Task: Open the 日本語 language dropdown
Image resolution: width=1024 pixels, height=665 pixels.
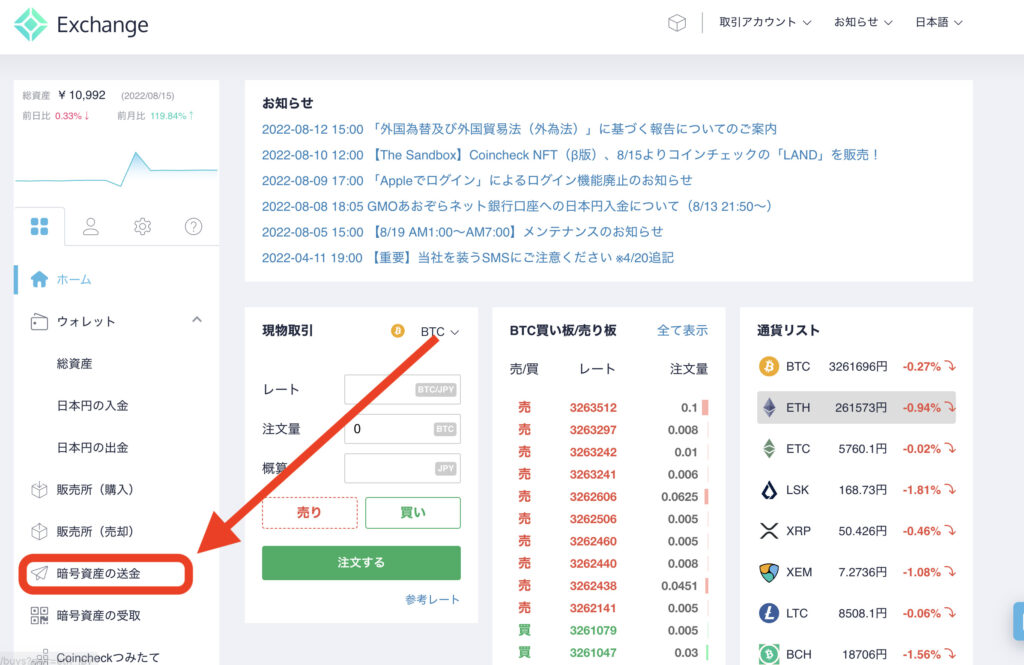Action: pos(938,22)
